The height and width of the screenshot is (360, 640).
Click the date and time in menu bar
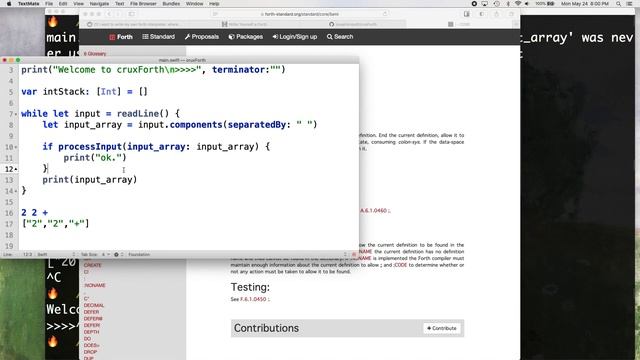click(x=585, y=4)
